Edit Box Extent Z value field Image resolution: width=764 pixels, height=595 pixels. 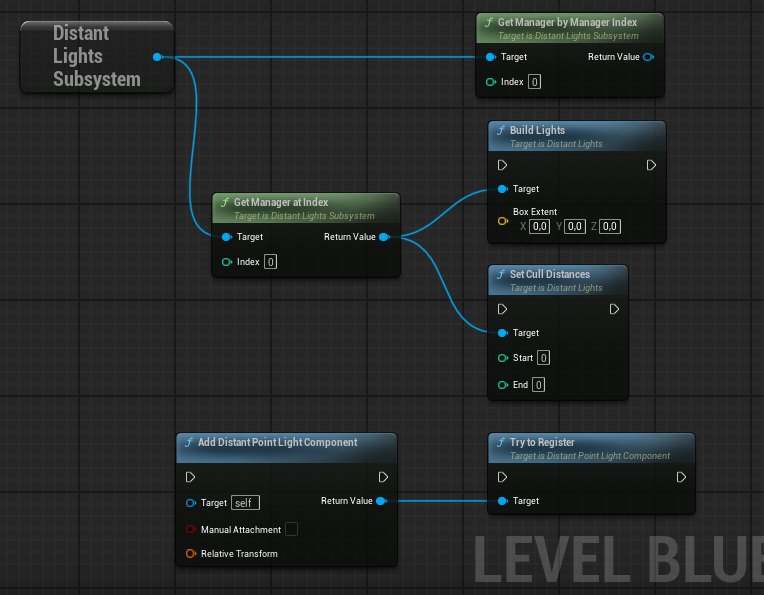click(x=610, y=226)
